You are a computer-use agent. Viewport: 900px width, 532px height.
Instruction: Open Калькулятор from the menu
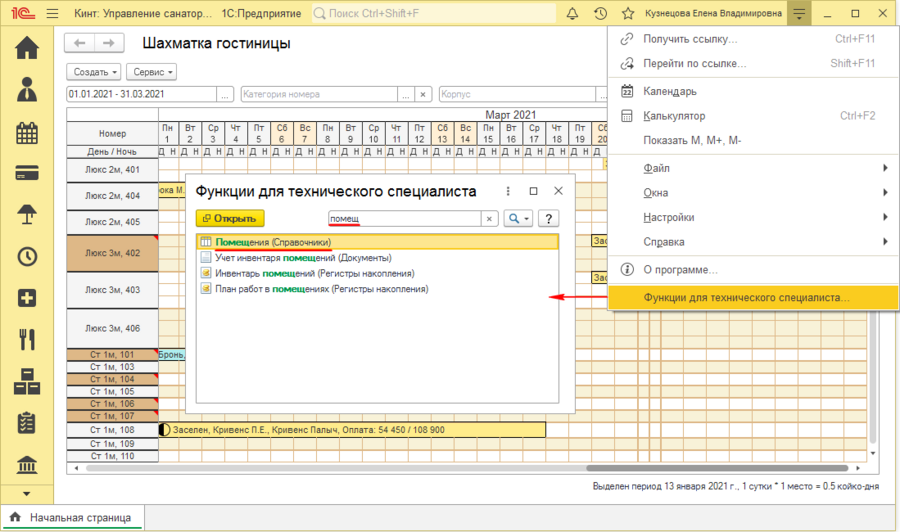click(x=754, y=116)
